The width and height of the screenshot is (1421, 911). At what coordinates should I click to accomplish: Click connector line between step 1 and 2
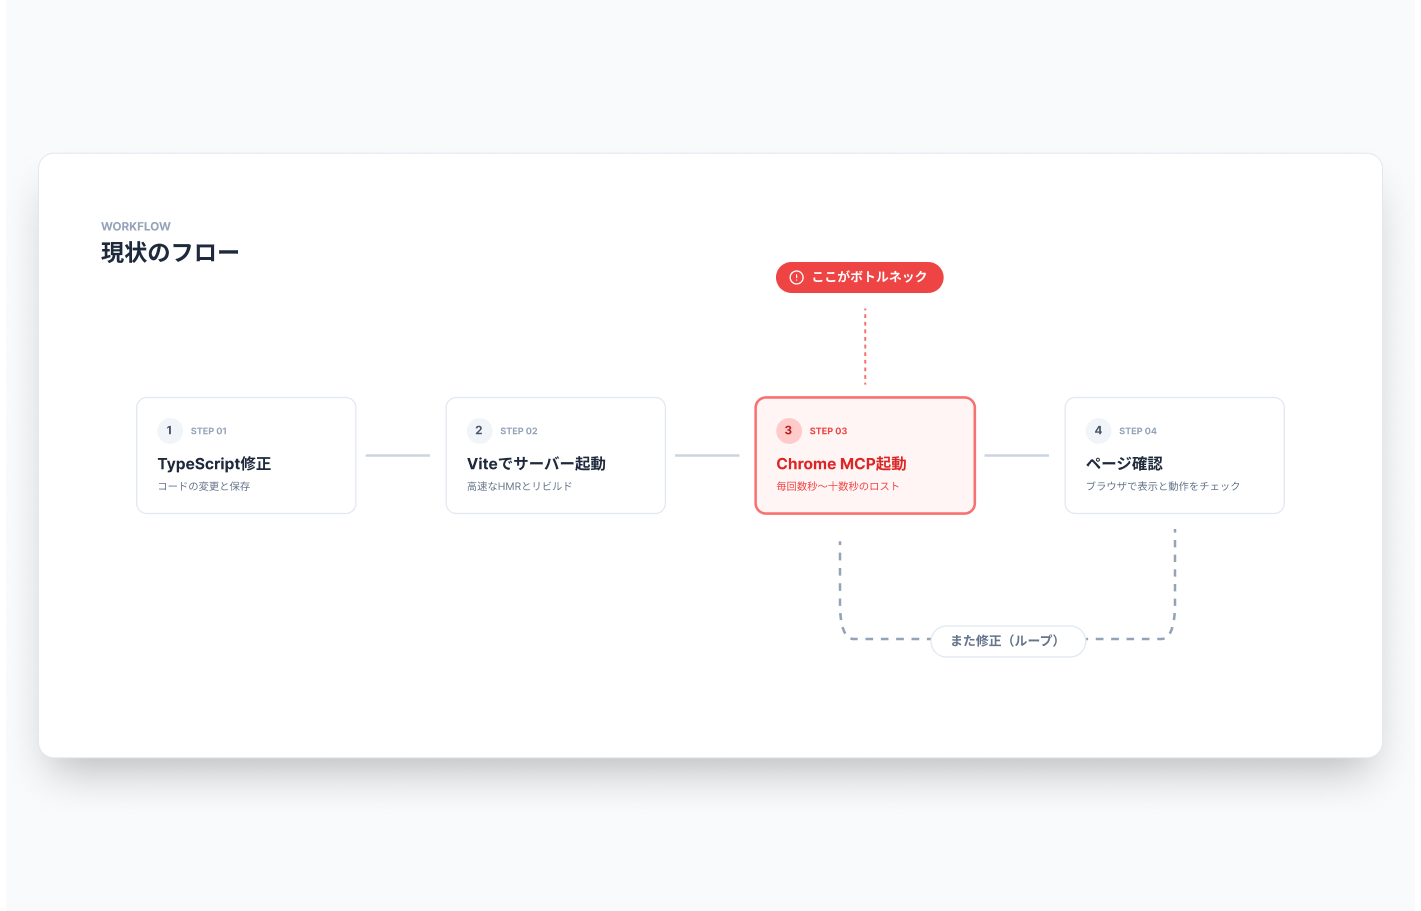[398, 456]
